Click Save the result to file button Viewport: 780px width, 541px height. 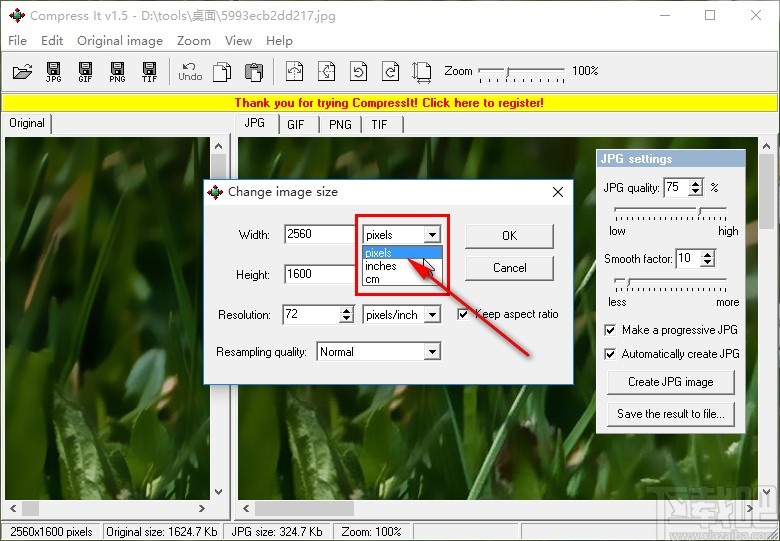pyautogui.click(x=671, y=414)
